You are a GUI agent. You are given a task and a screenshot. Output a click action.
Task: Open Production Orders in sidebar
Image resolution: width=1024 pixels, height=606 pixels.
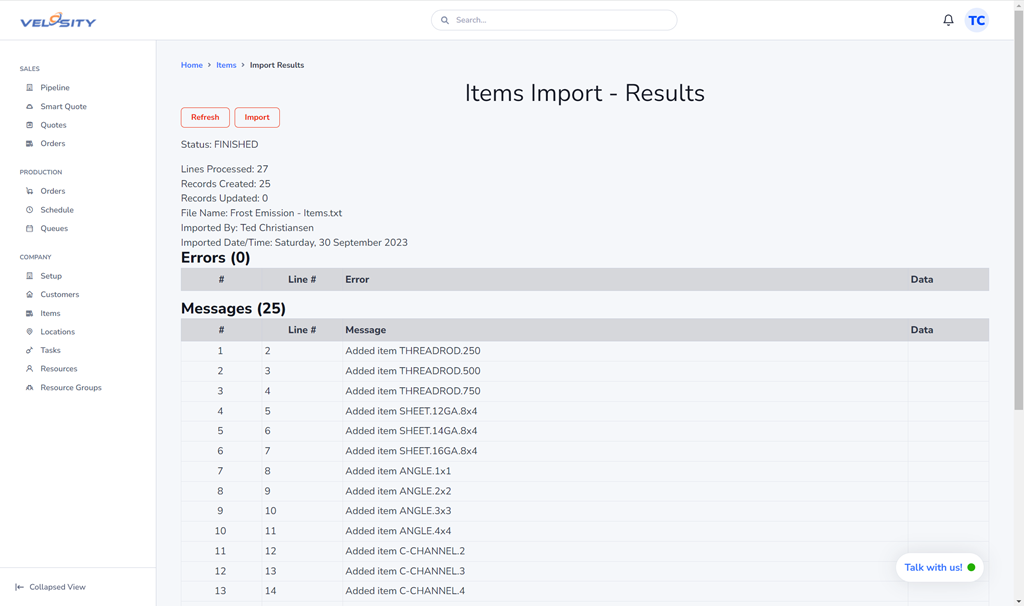(x=52, y=191)
